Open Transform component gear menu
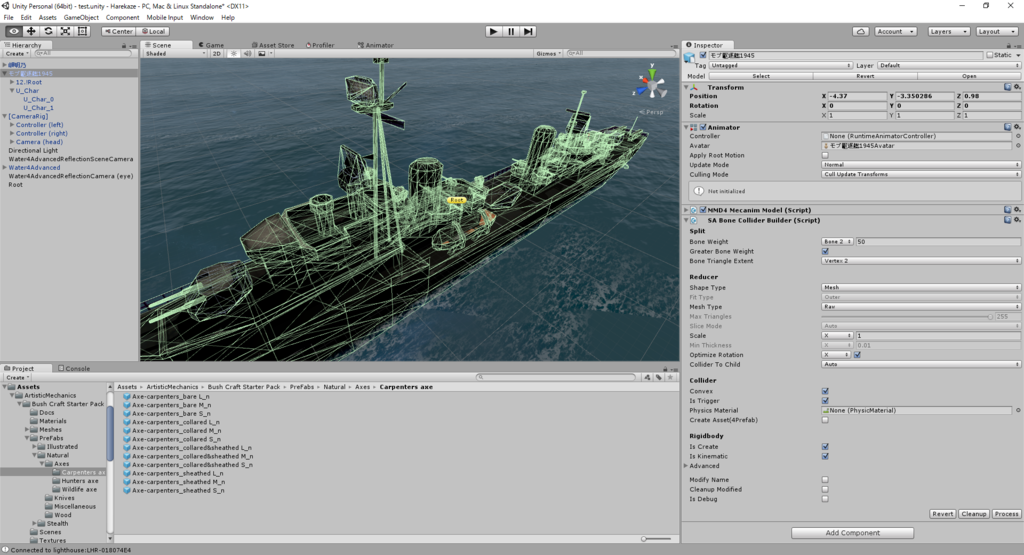Viewport: 1024px width, 555px height. (x=1017, y=87)
